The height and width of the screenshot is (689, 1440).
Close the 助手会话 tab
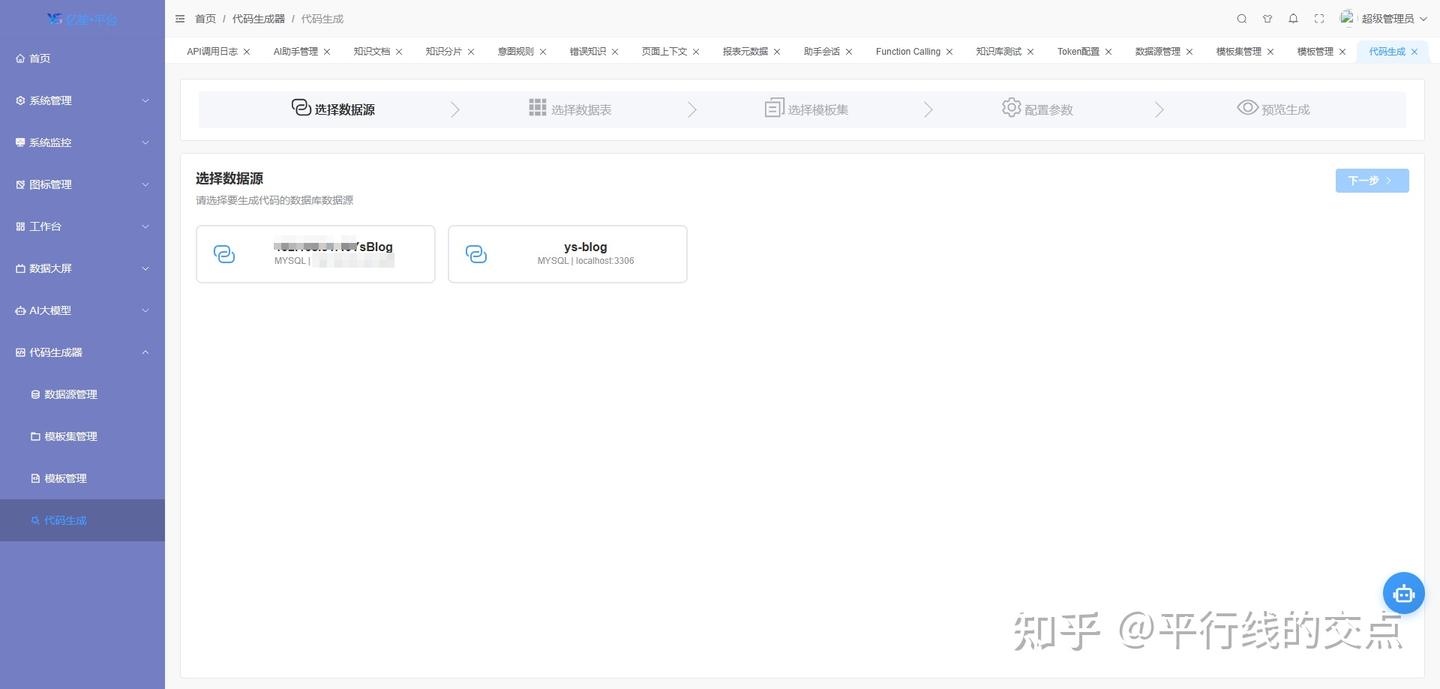(x=849, y=52)
